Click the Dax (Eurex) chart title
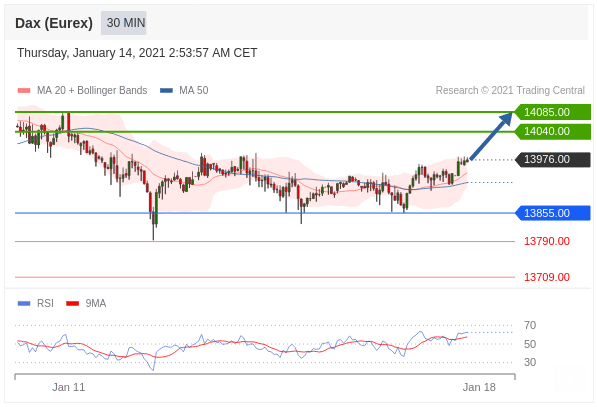The image size is (597, 407). [54, 23]
